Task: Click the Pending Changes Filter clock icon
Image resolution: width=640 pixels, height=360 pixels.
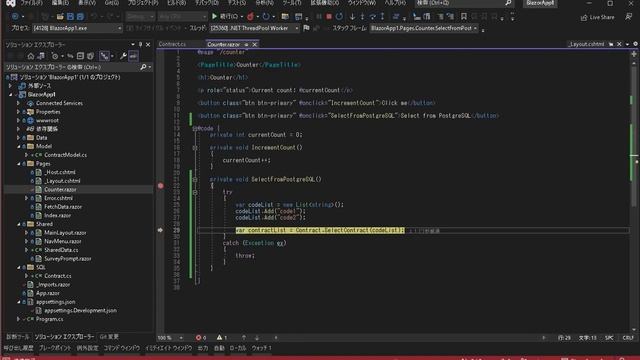Action: 55,56
